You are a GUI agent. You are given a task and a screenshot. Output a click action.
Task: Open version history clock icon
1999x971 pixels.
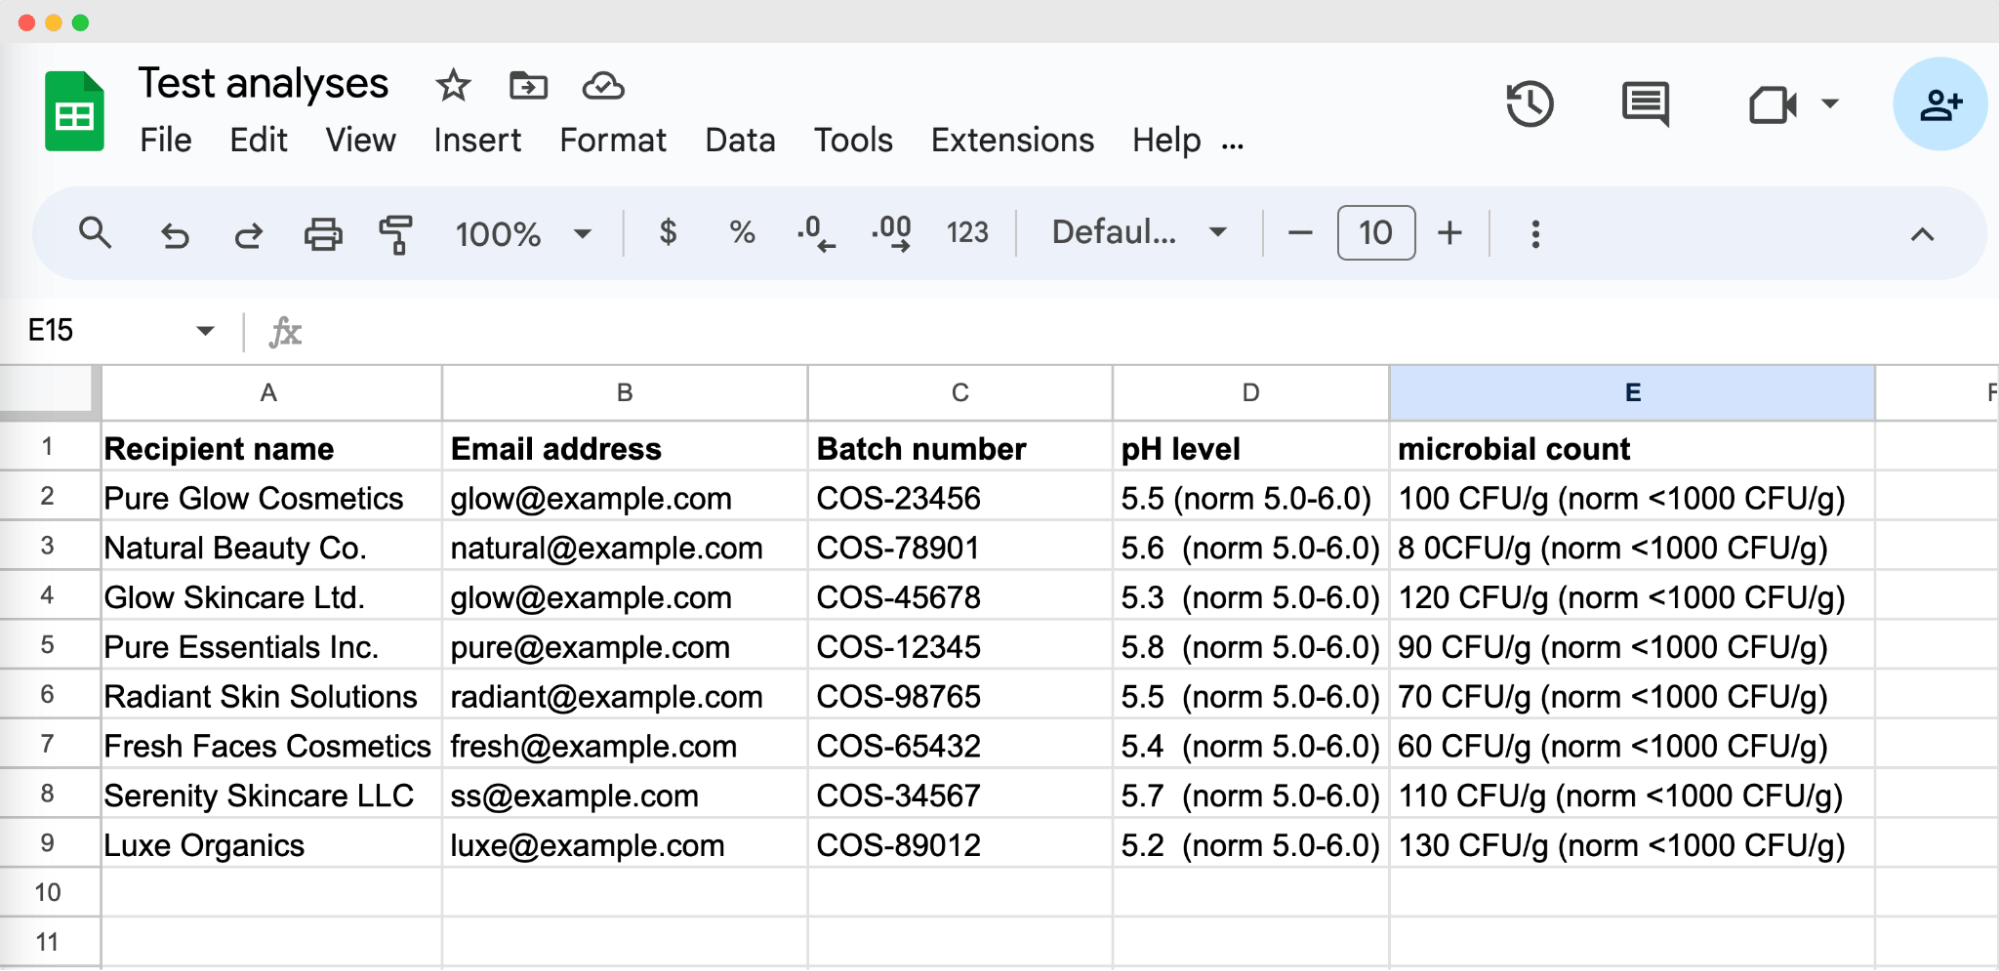pos(1529,104)
